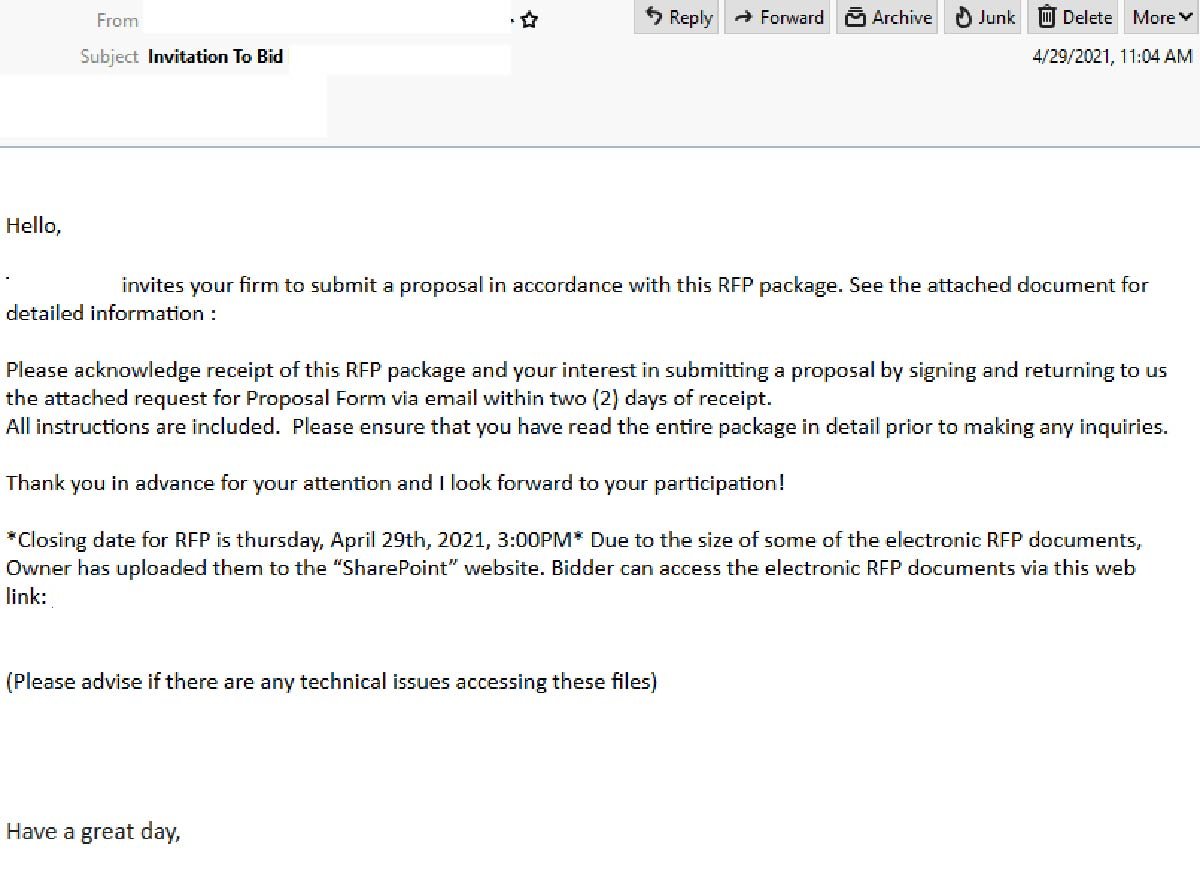Mark this message as Junk
The height and width of the screenshot is (893, 1200).
coord(982,17)
